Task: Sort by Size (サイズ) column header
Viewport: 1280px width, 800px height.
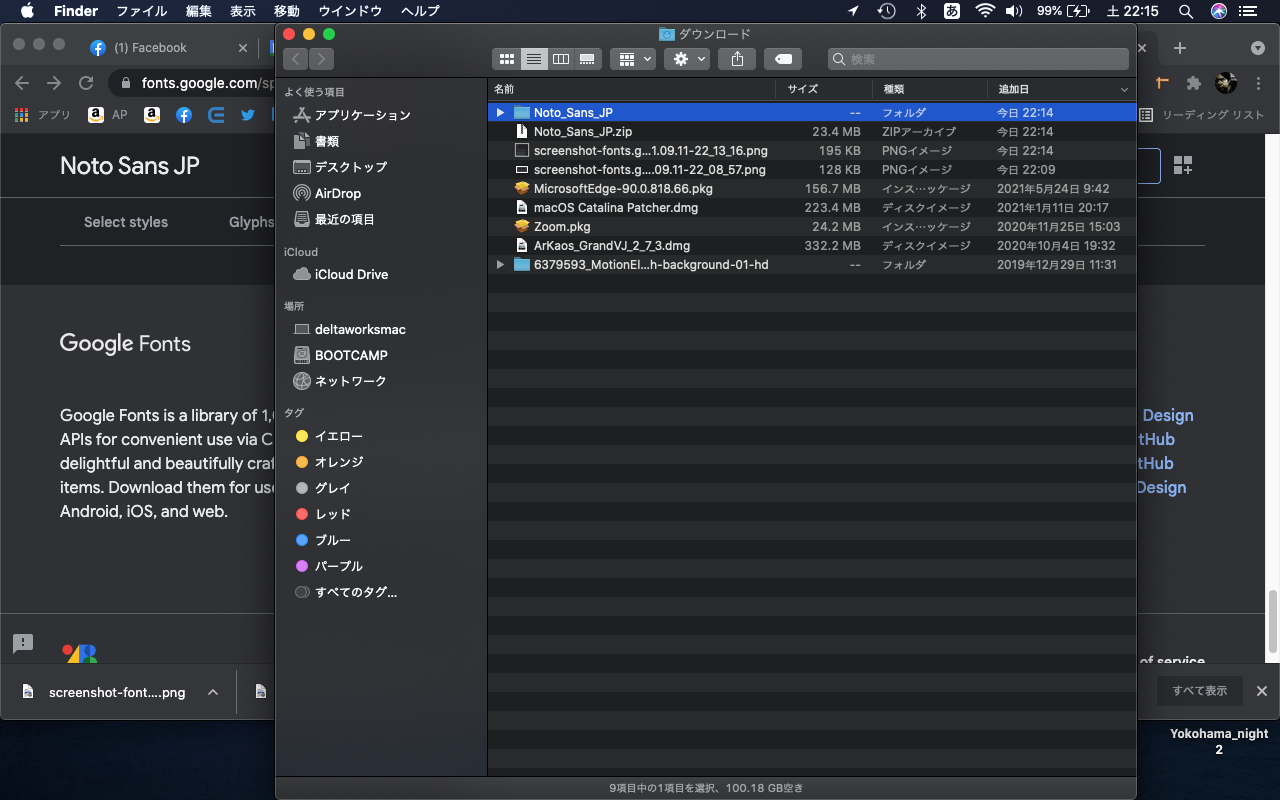Action: point(824,89)
